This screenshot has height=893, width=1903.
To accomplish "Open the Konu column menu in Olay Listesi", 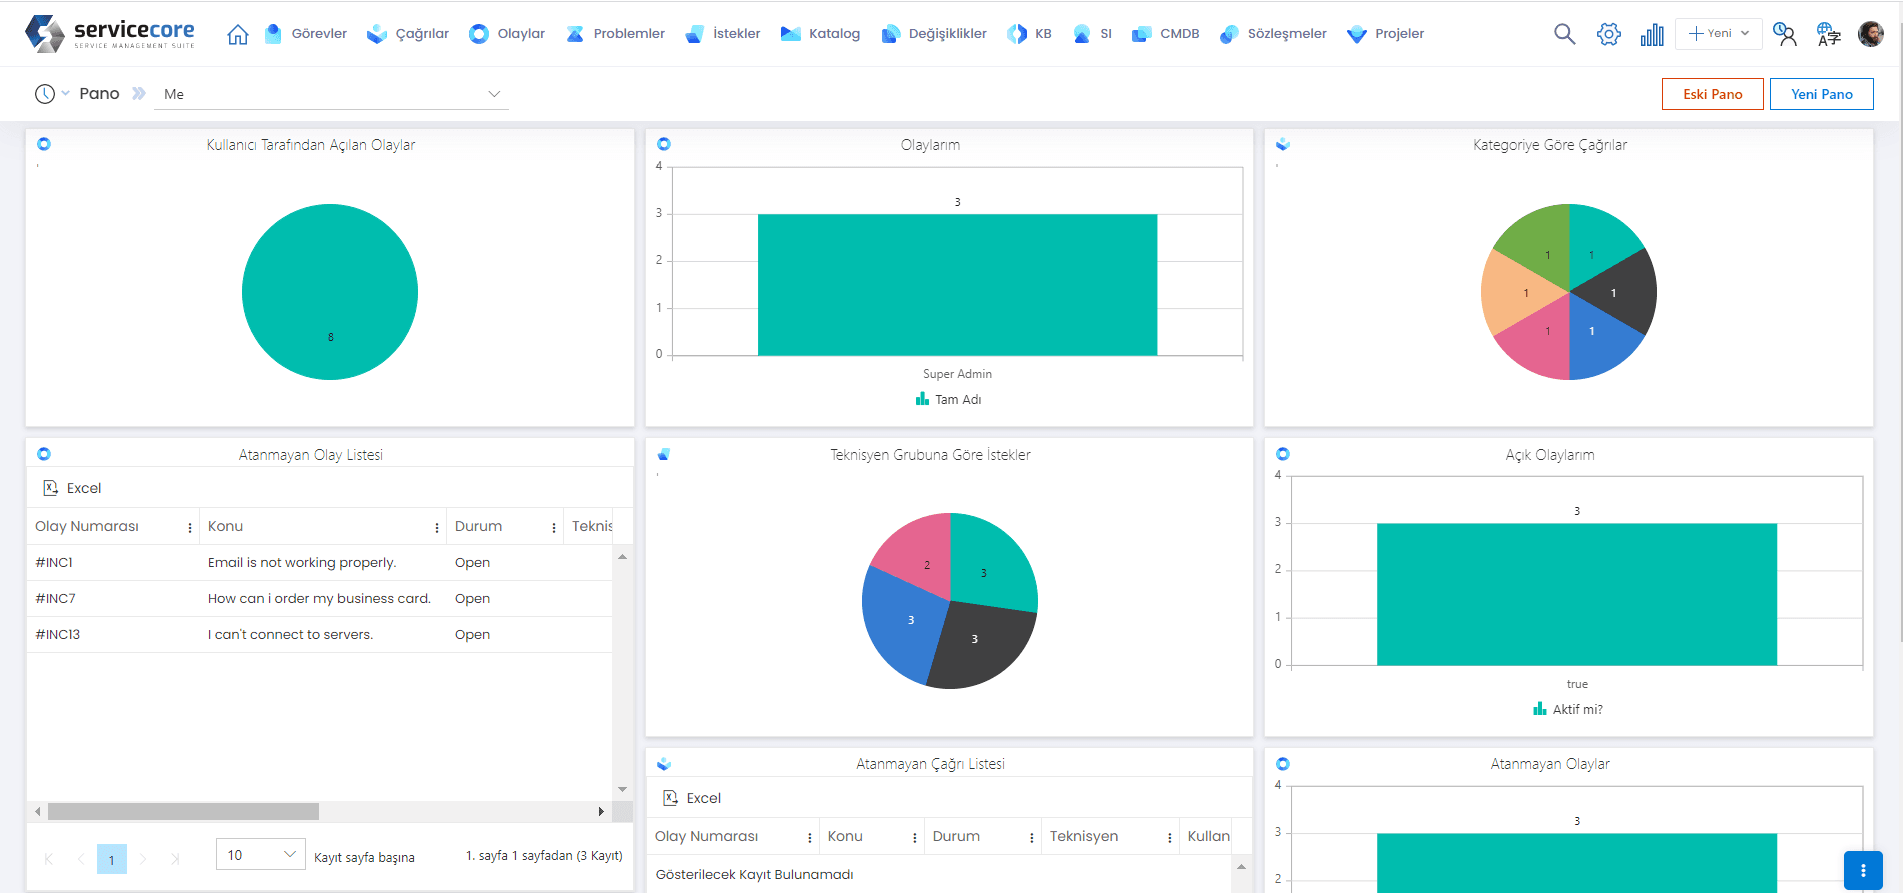I will pos(437,527).
